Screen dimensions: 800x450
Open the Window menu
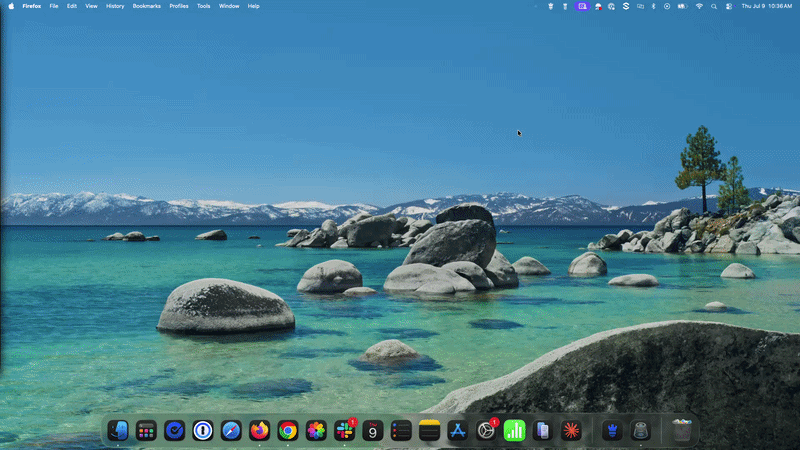(x=229, y=6)
